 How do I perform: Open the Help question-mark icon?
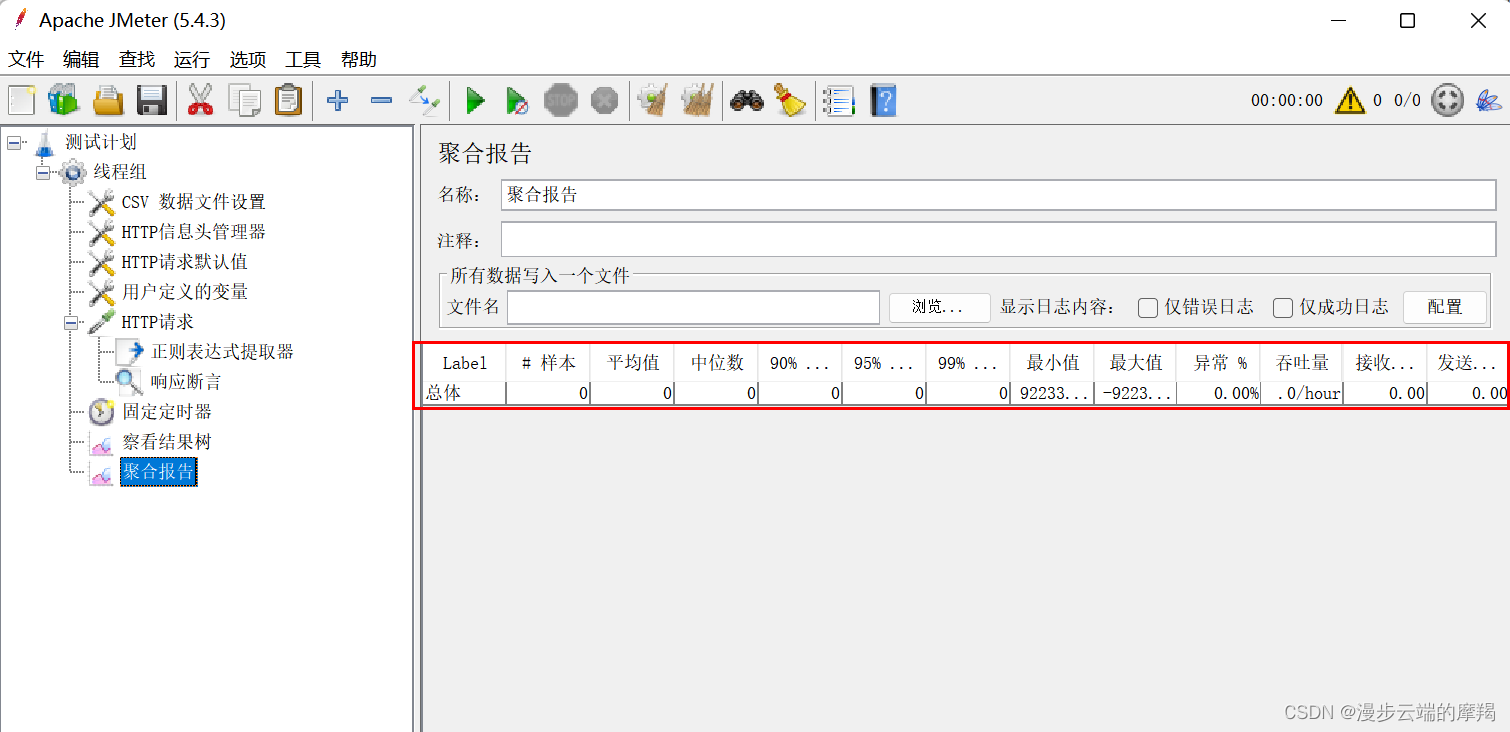[x=883, y=100]
